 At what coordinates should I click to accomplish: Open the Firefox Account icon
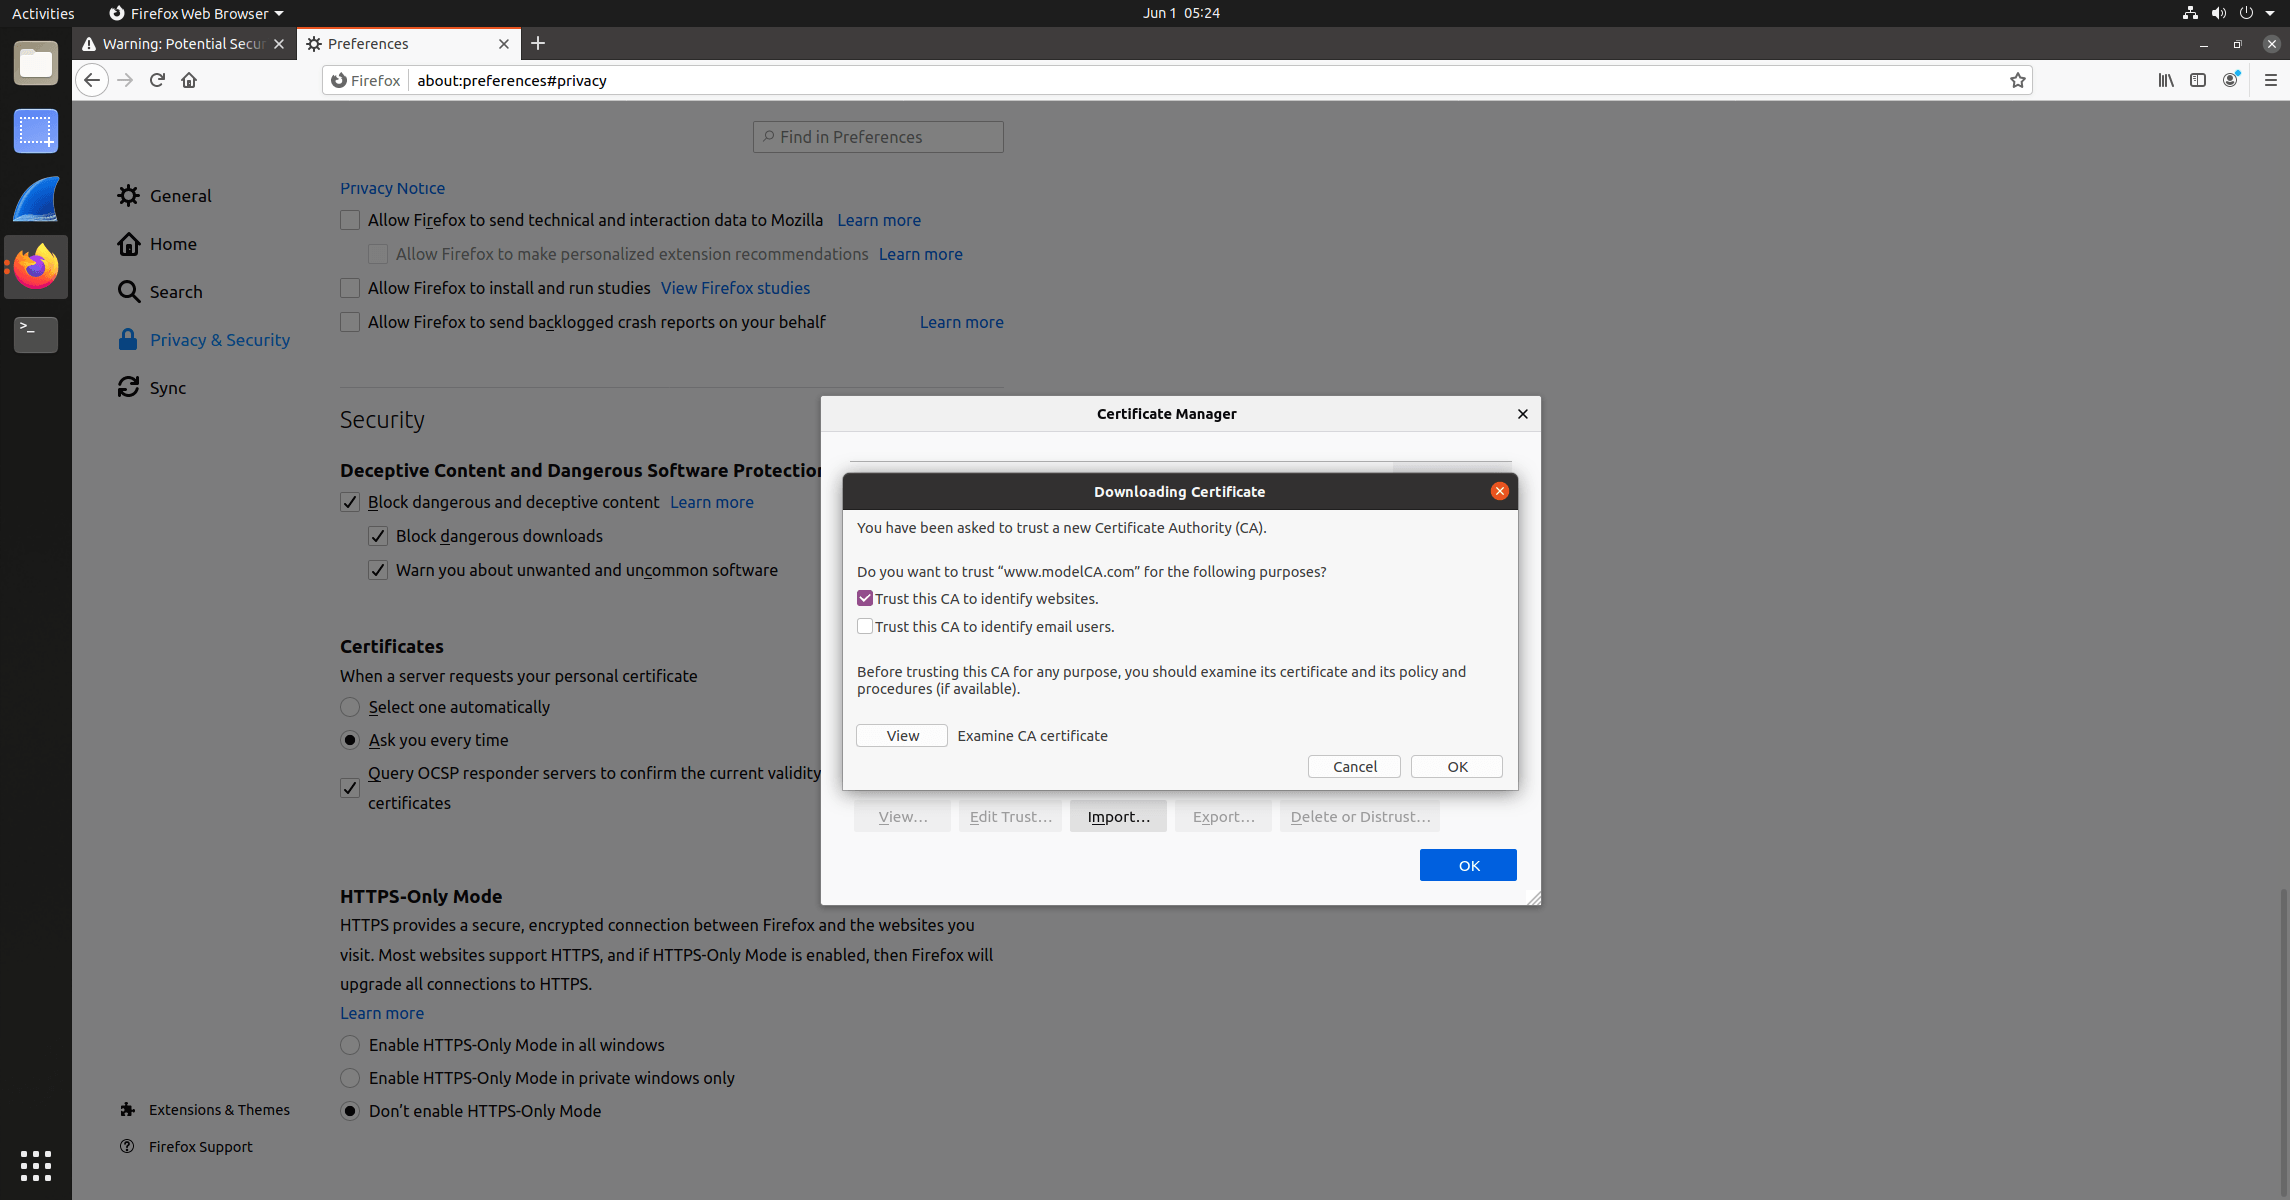coord(2230,80)
